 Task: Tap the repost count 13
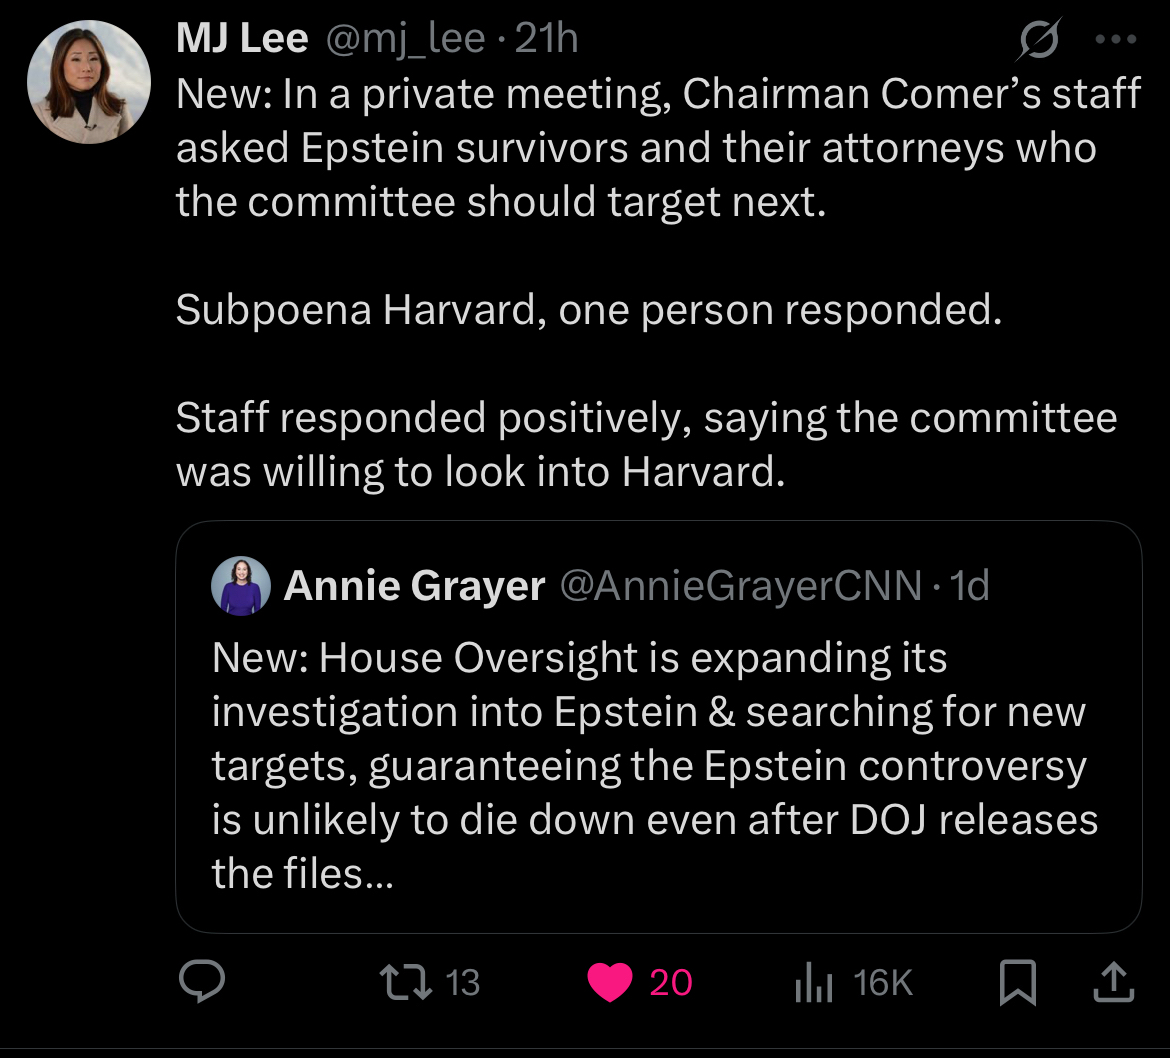click(x=461, y=982)
